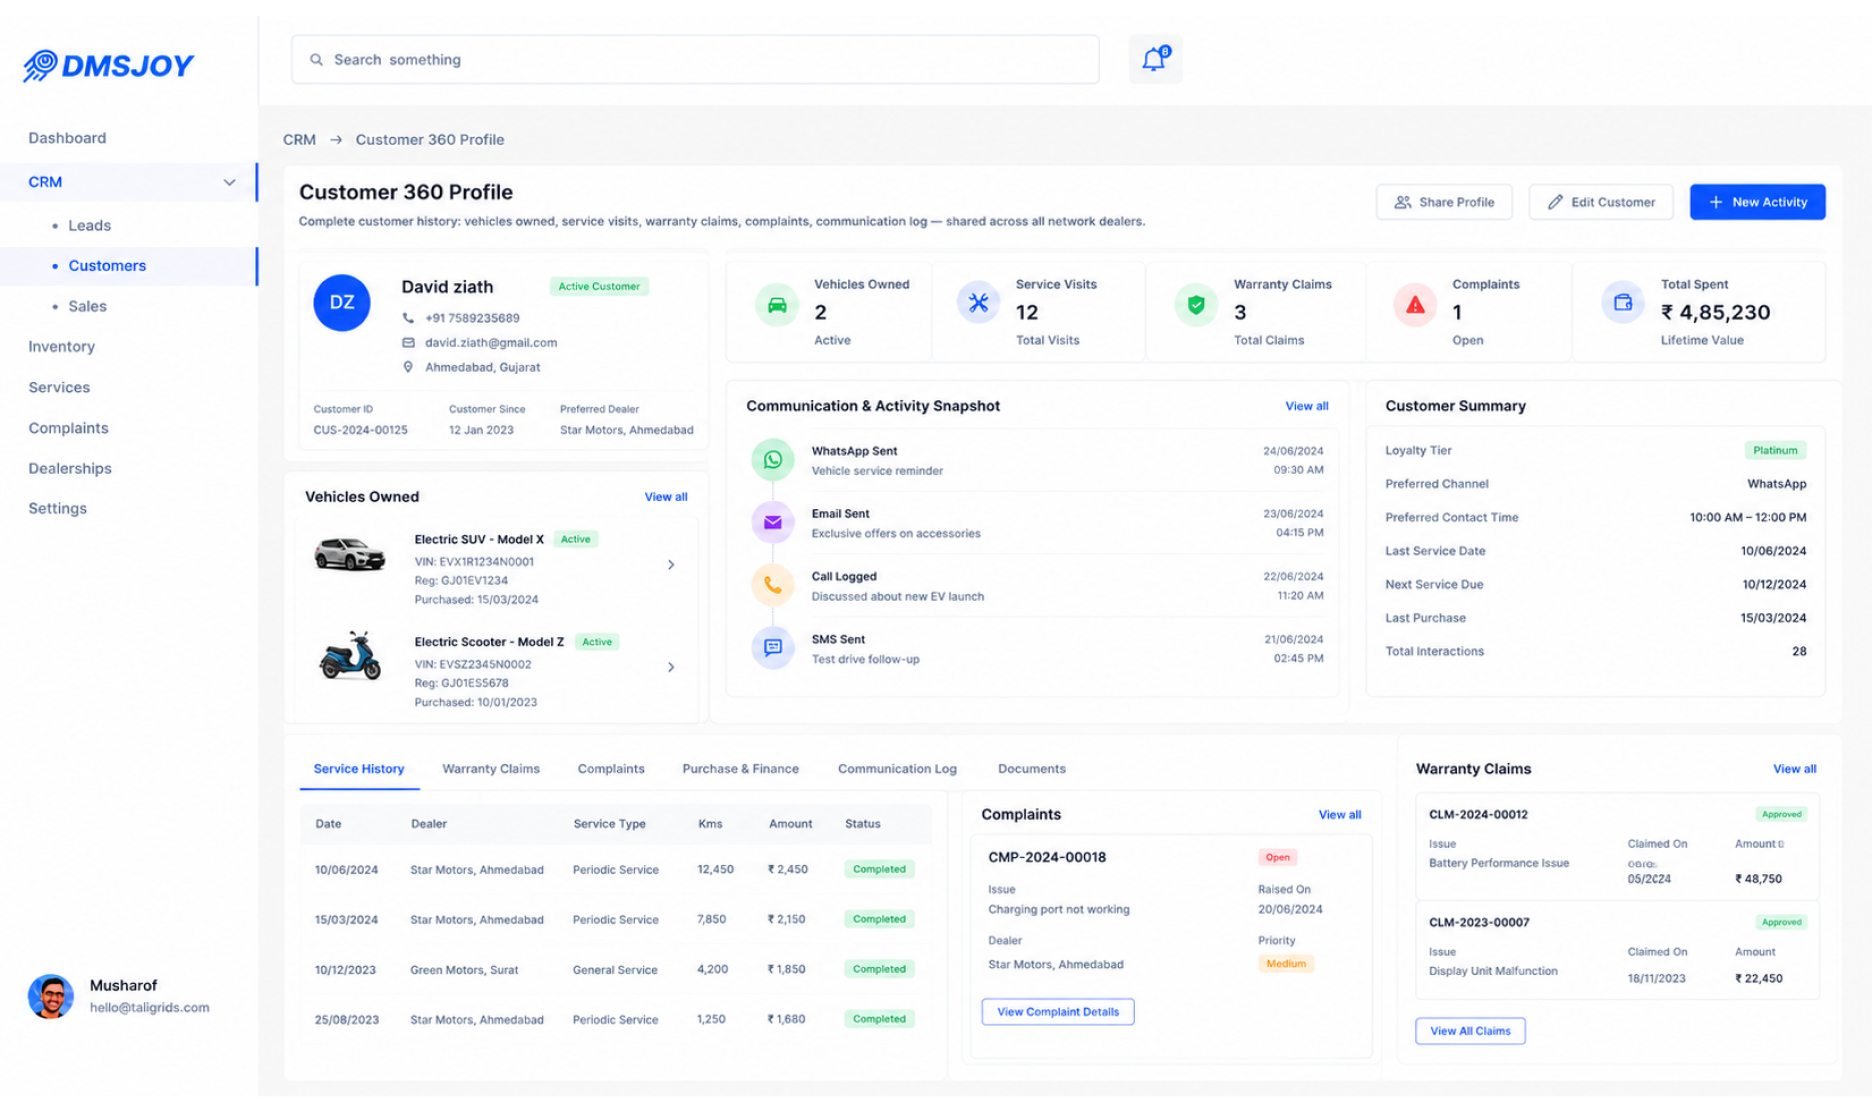Click the envelope icon beside david.ziath@gmail.com
Screen dimensions: 1872x1112
pyautogui.click(x=408, y=342)
